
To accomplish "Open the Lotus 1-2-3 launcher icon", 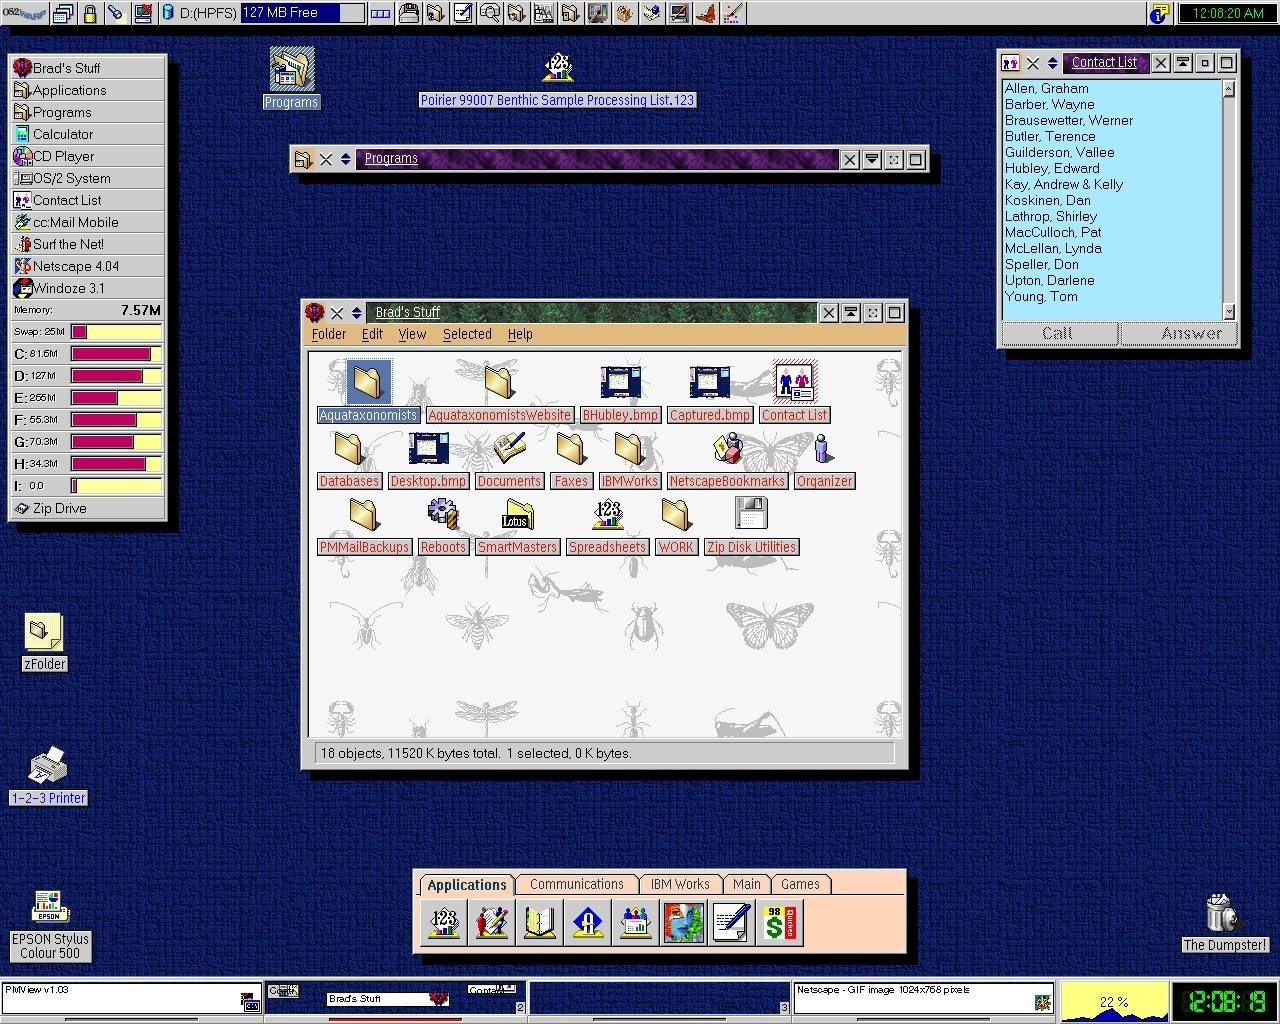I will 443,922.
